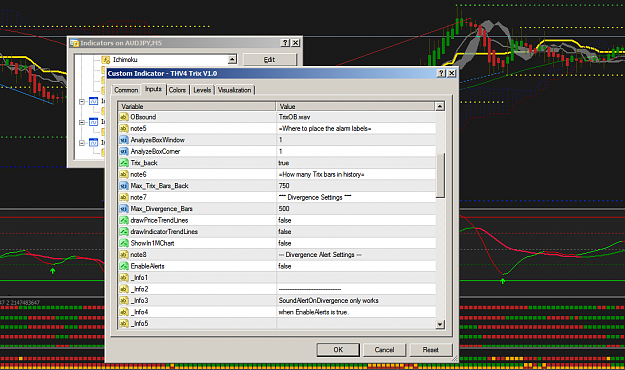Click the note5 variable icon
Viewport: 625px width, 370px height.
click(124, 128)
